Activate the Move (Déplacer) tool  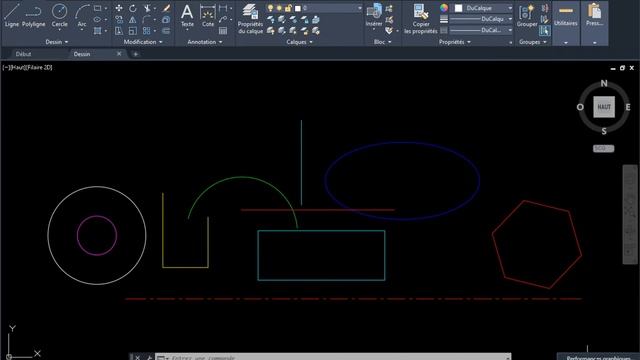tap(119, 8)
